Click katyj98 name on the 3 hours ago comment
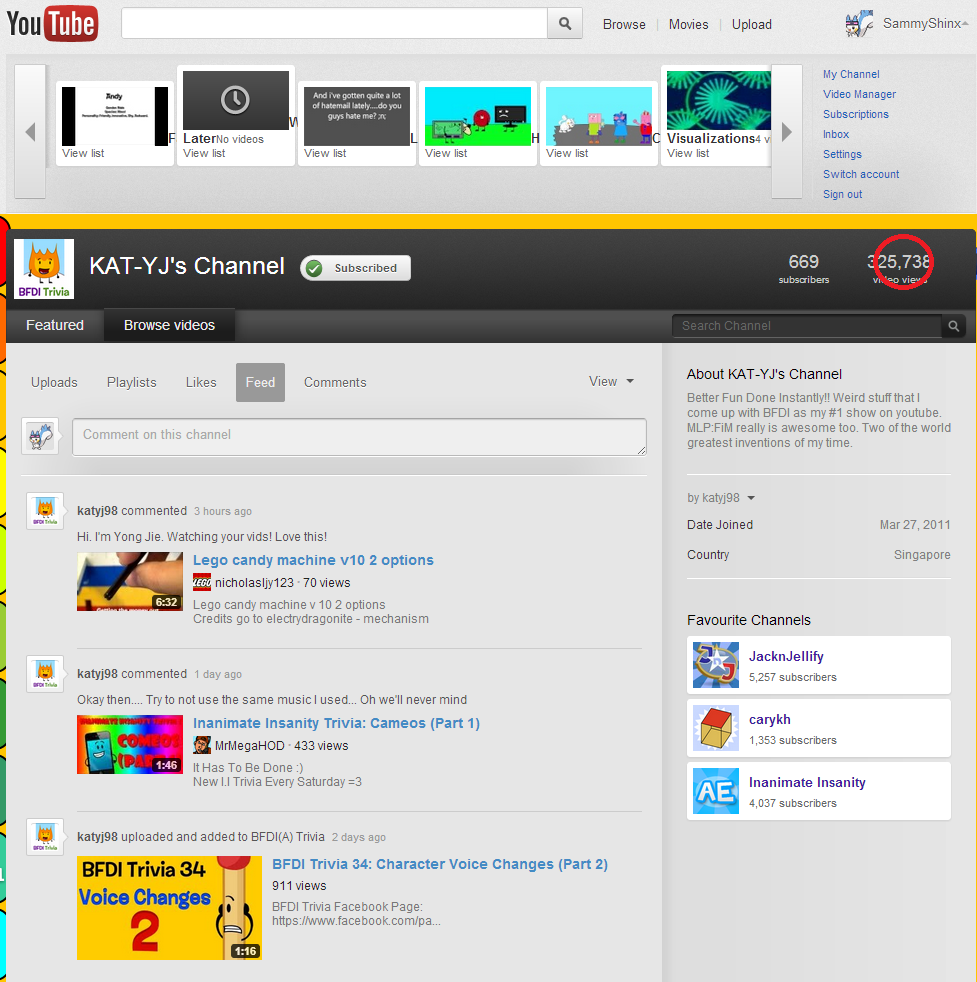This screenshot has height=982, width=977. [x=97, y=510]
